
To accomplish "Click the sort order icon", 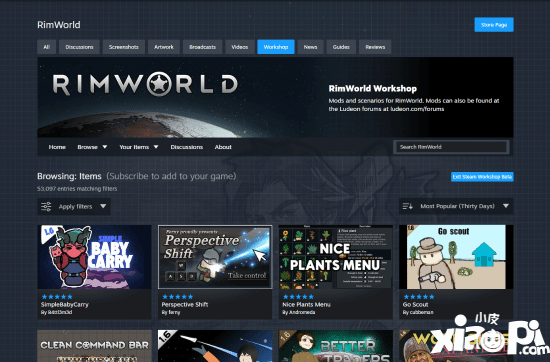I will coord(408,206).
